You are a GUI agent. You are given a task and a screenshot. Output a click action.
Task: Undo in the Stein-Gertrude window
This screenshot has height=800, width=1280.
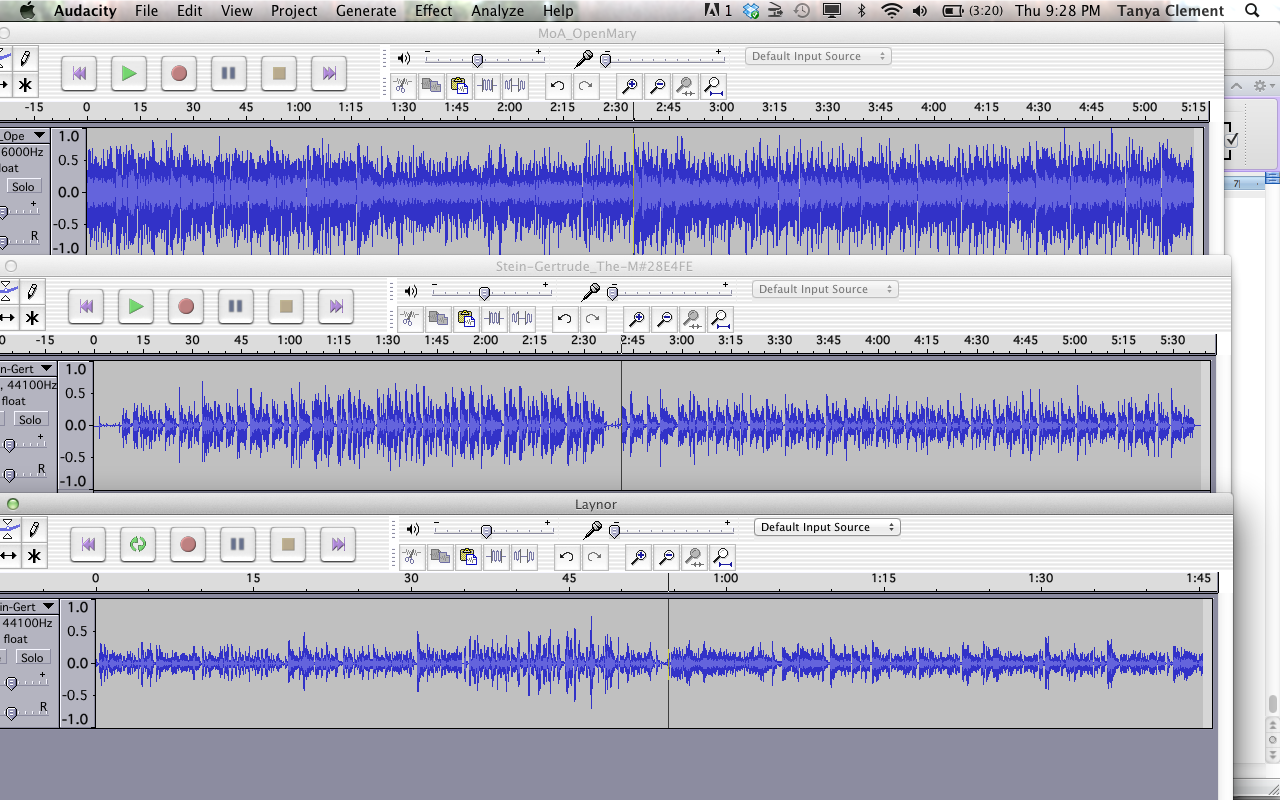[x=565, y=319]
